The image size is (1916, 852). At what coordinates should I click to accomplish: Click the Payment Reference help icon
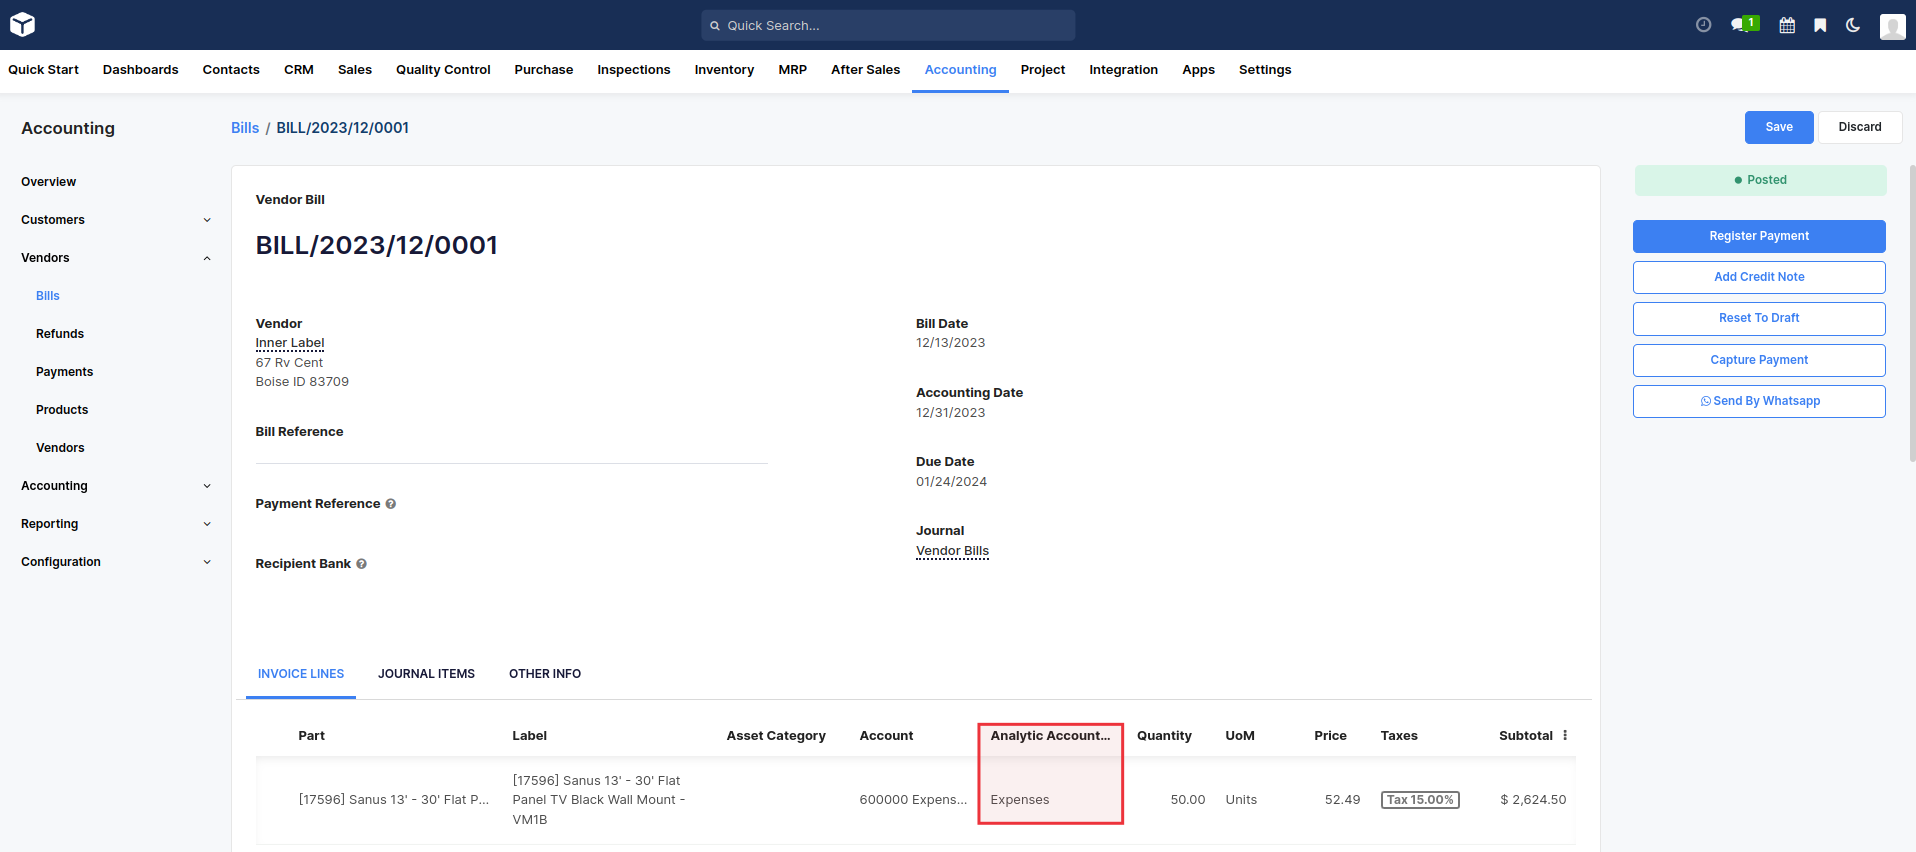391,504
